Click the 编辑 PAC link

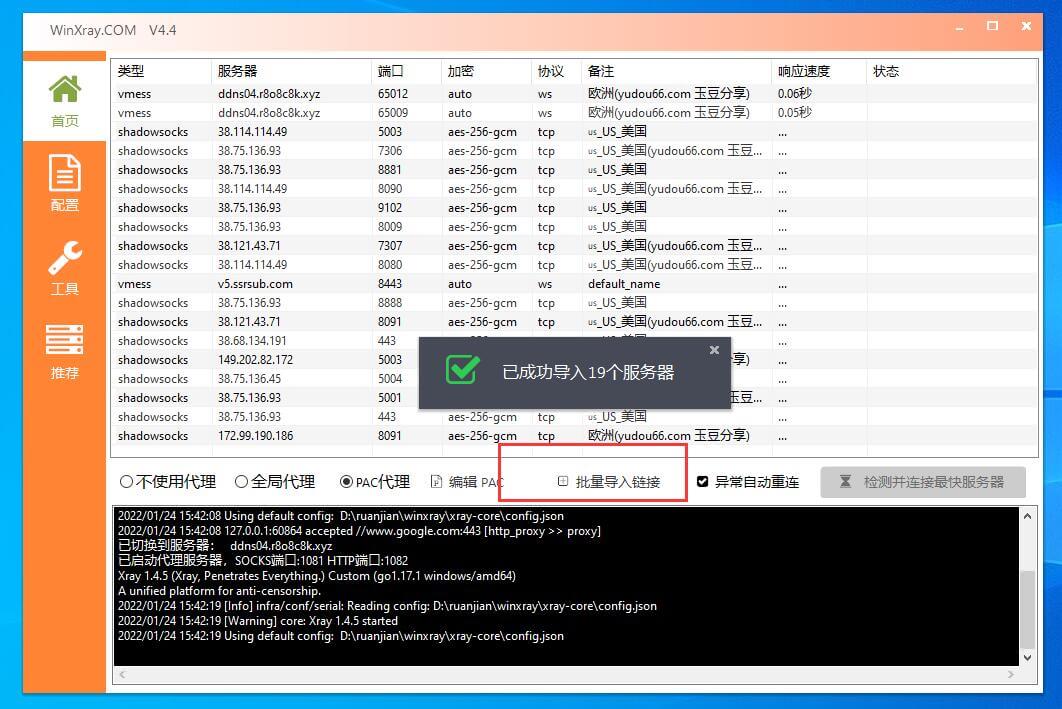pos(476,481)
